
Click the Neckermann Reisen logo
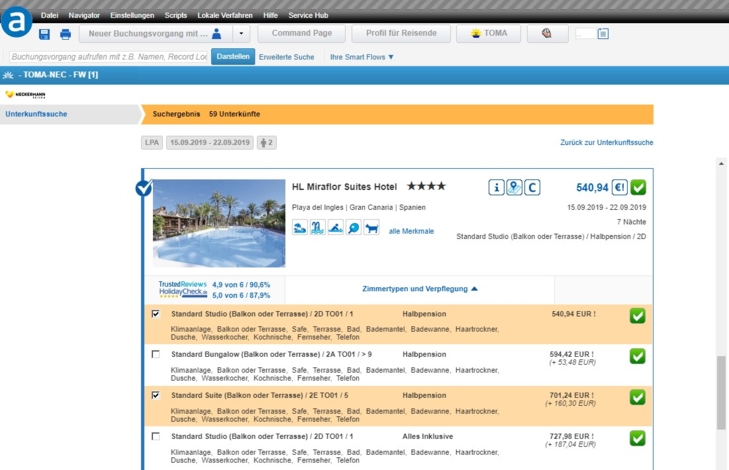coord(26,94)
